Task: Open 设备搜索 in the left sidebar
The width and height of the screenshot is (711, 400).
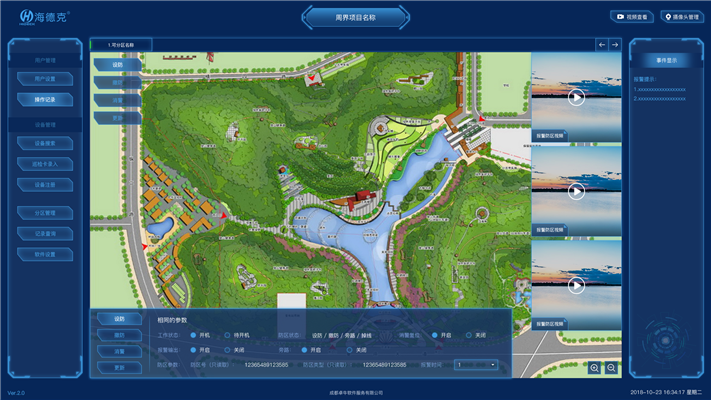Action: pos(45,144)
